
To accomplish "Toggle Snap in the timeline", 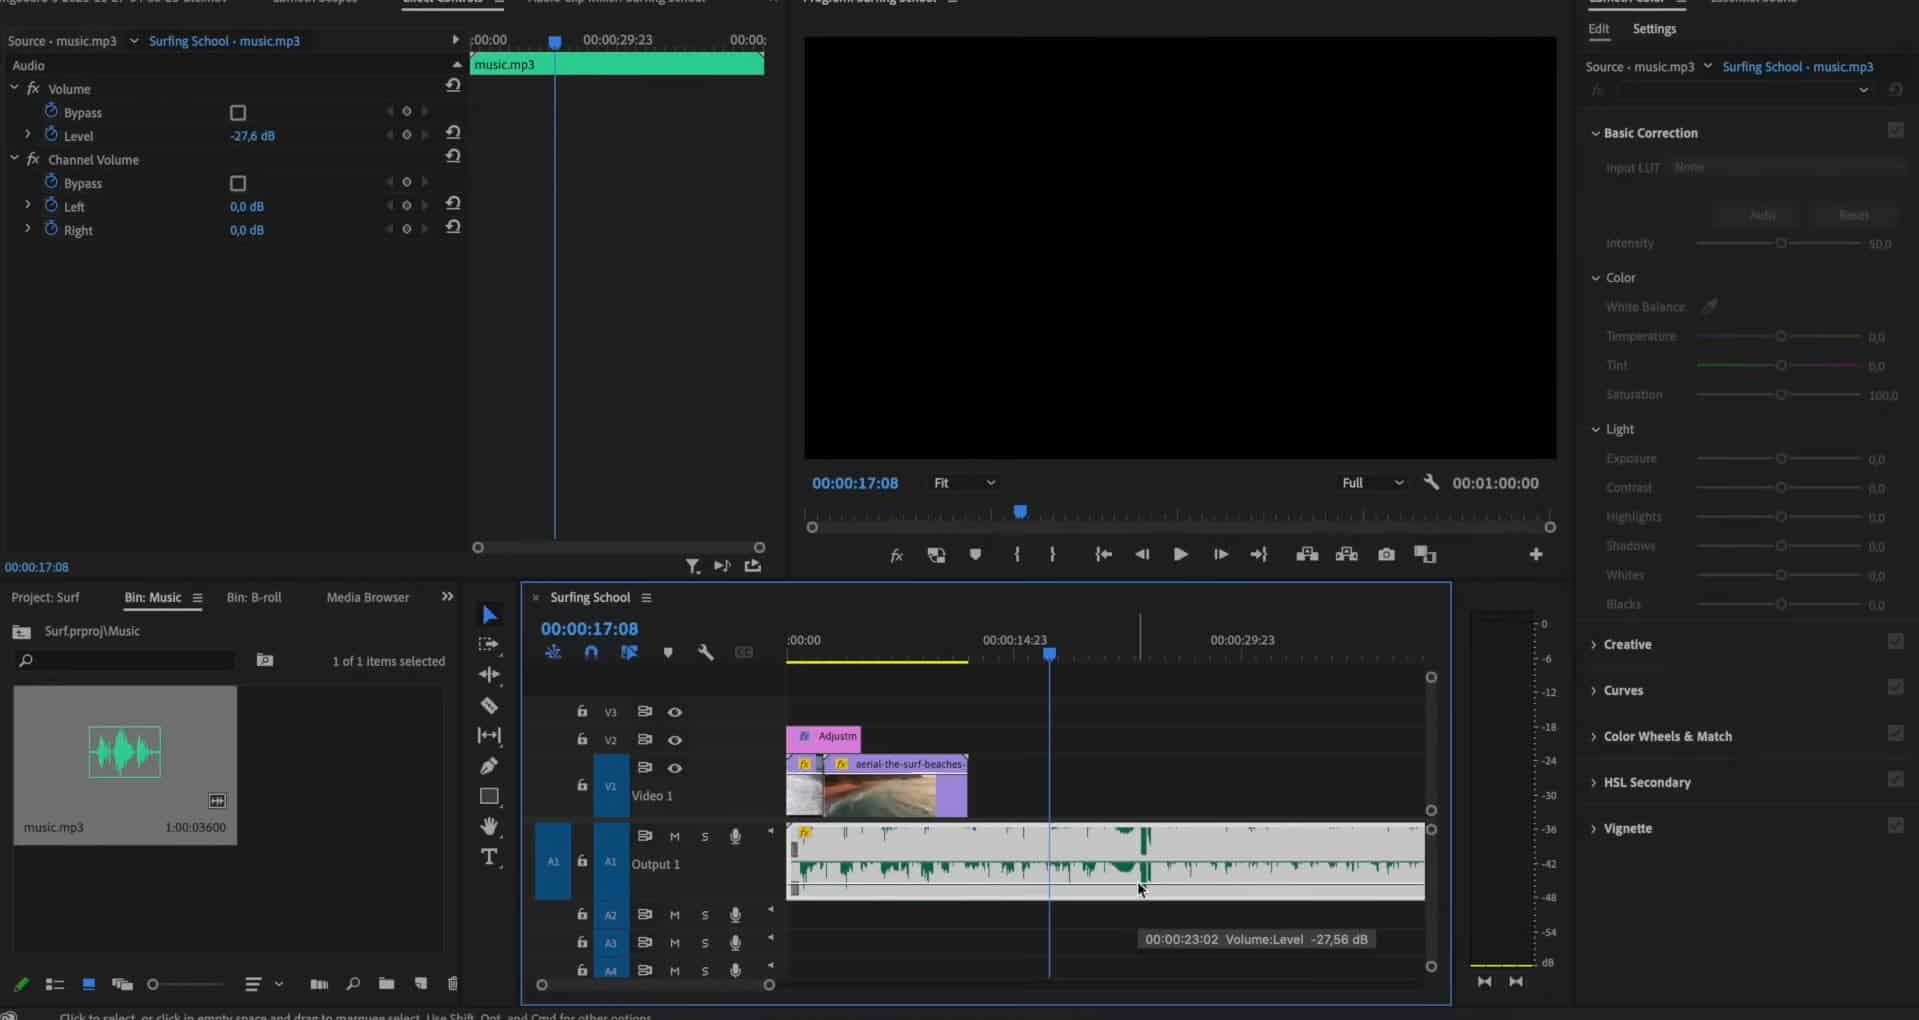I will (591, 652).
